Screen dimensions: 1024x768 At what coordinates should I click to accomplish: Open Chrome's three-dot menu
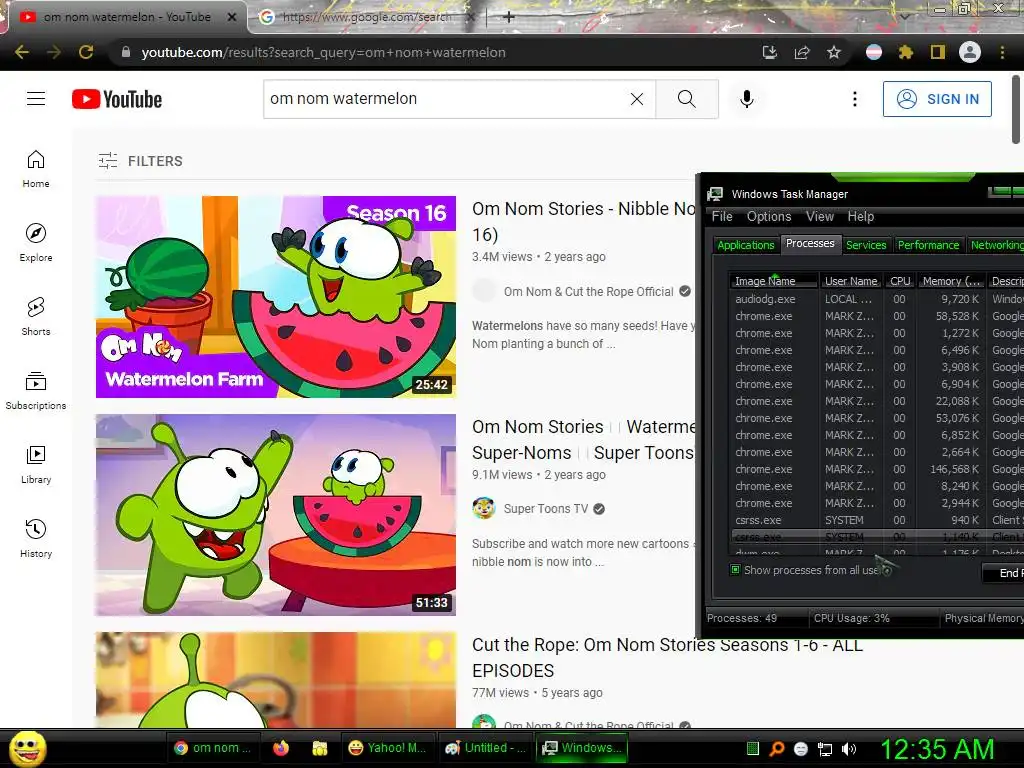click(1002, 52)
